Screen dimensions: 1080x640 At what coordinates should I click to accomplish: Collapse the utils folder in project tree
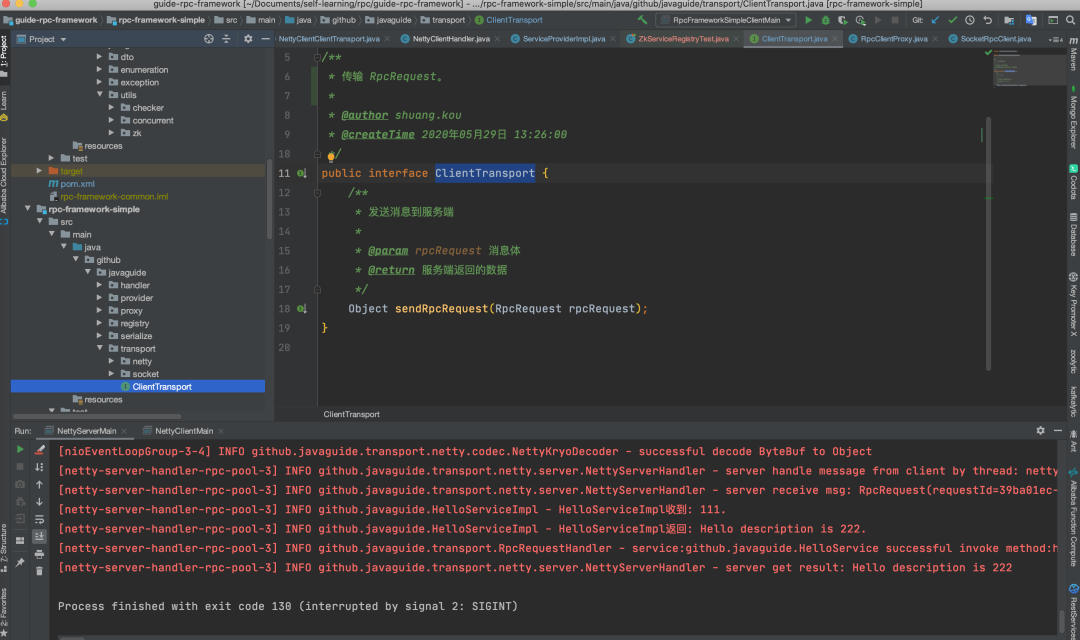[100, 95]
